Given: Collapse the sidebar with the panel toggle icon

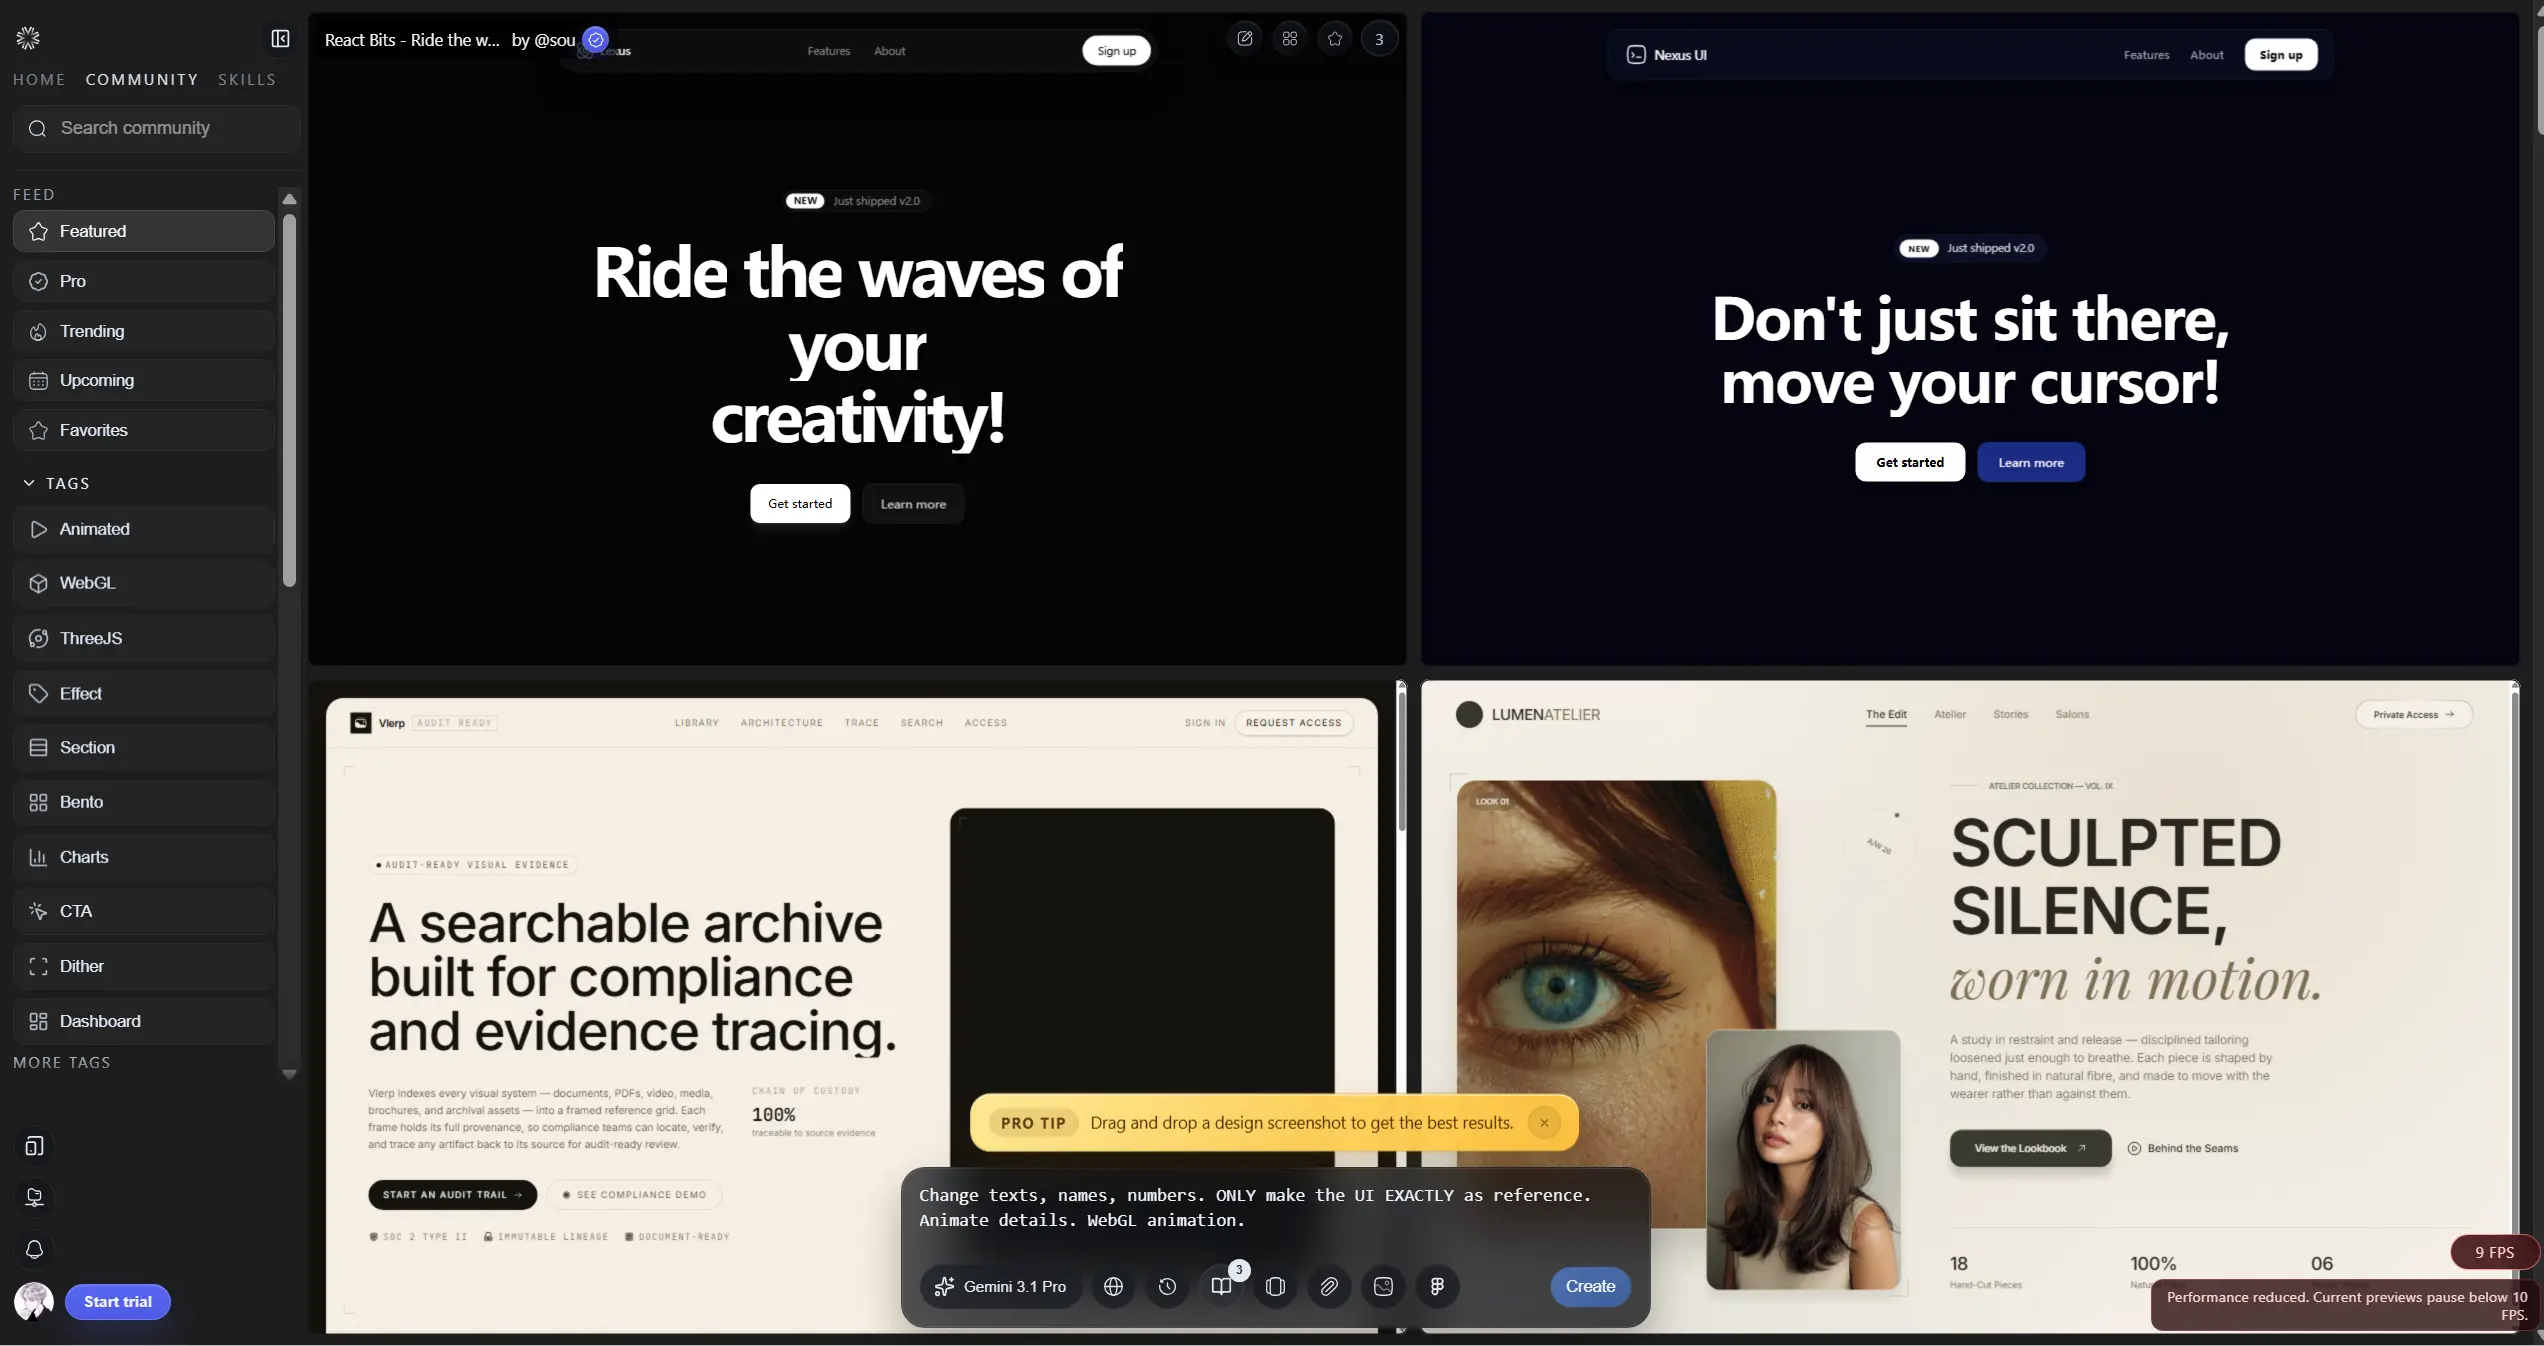Looking at the screenshot, I should tap(280, 38).
